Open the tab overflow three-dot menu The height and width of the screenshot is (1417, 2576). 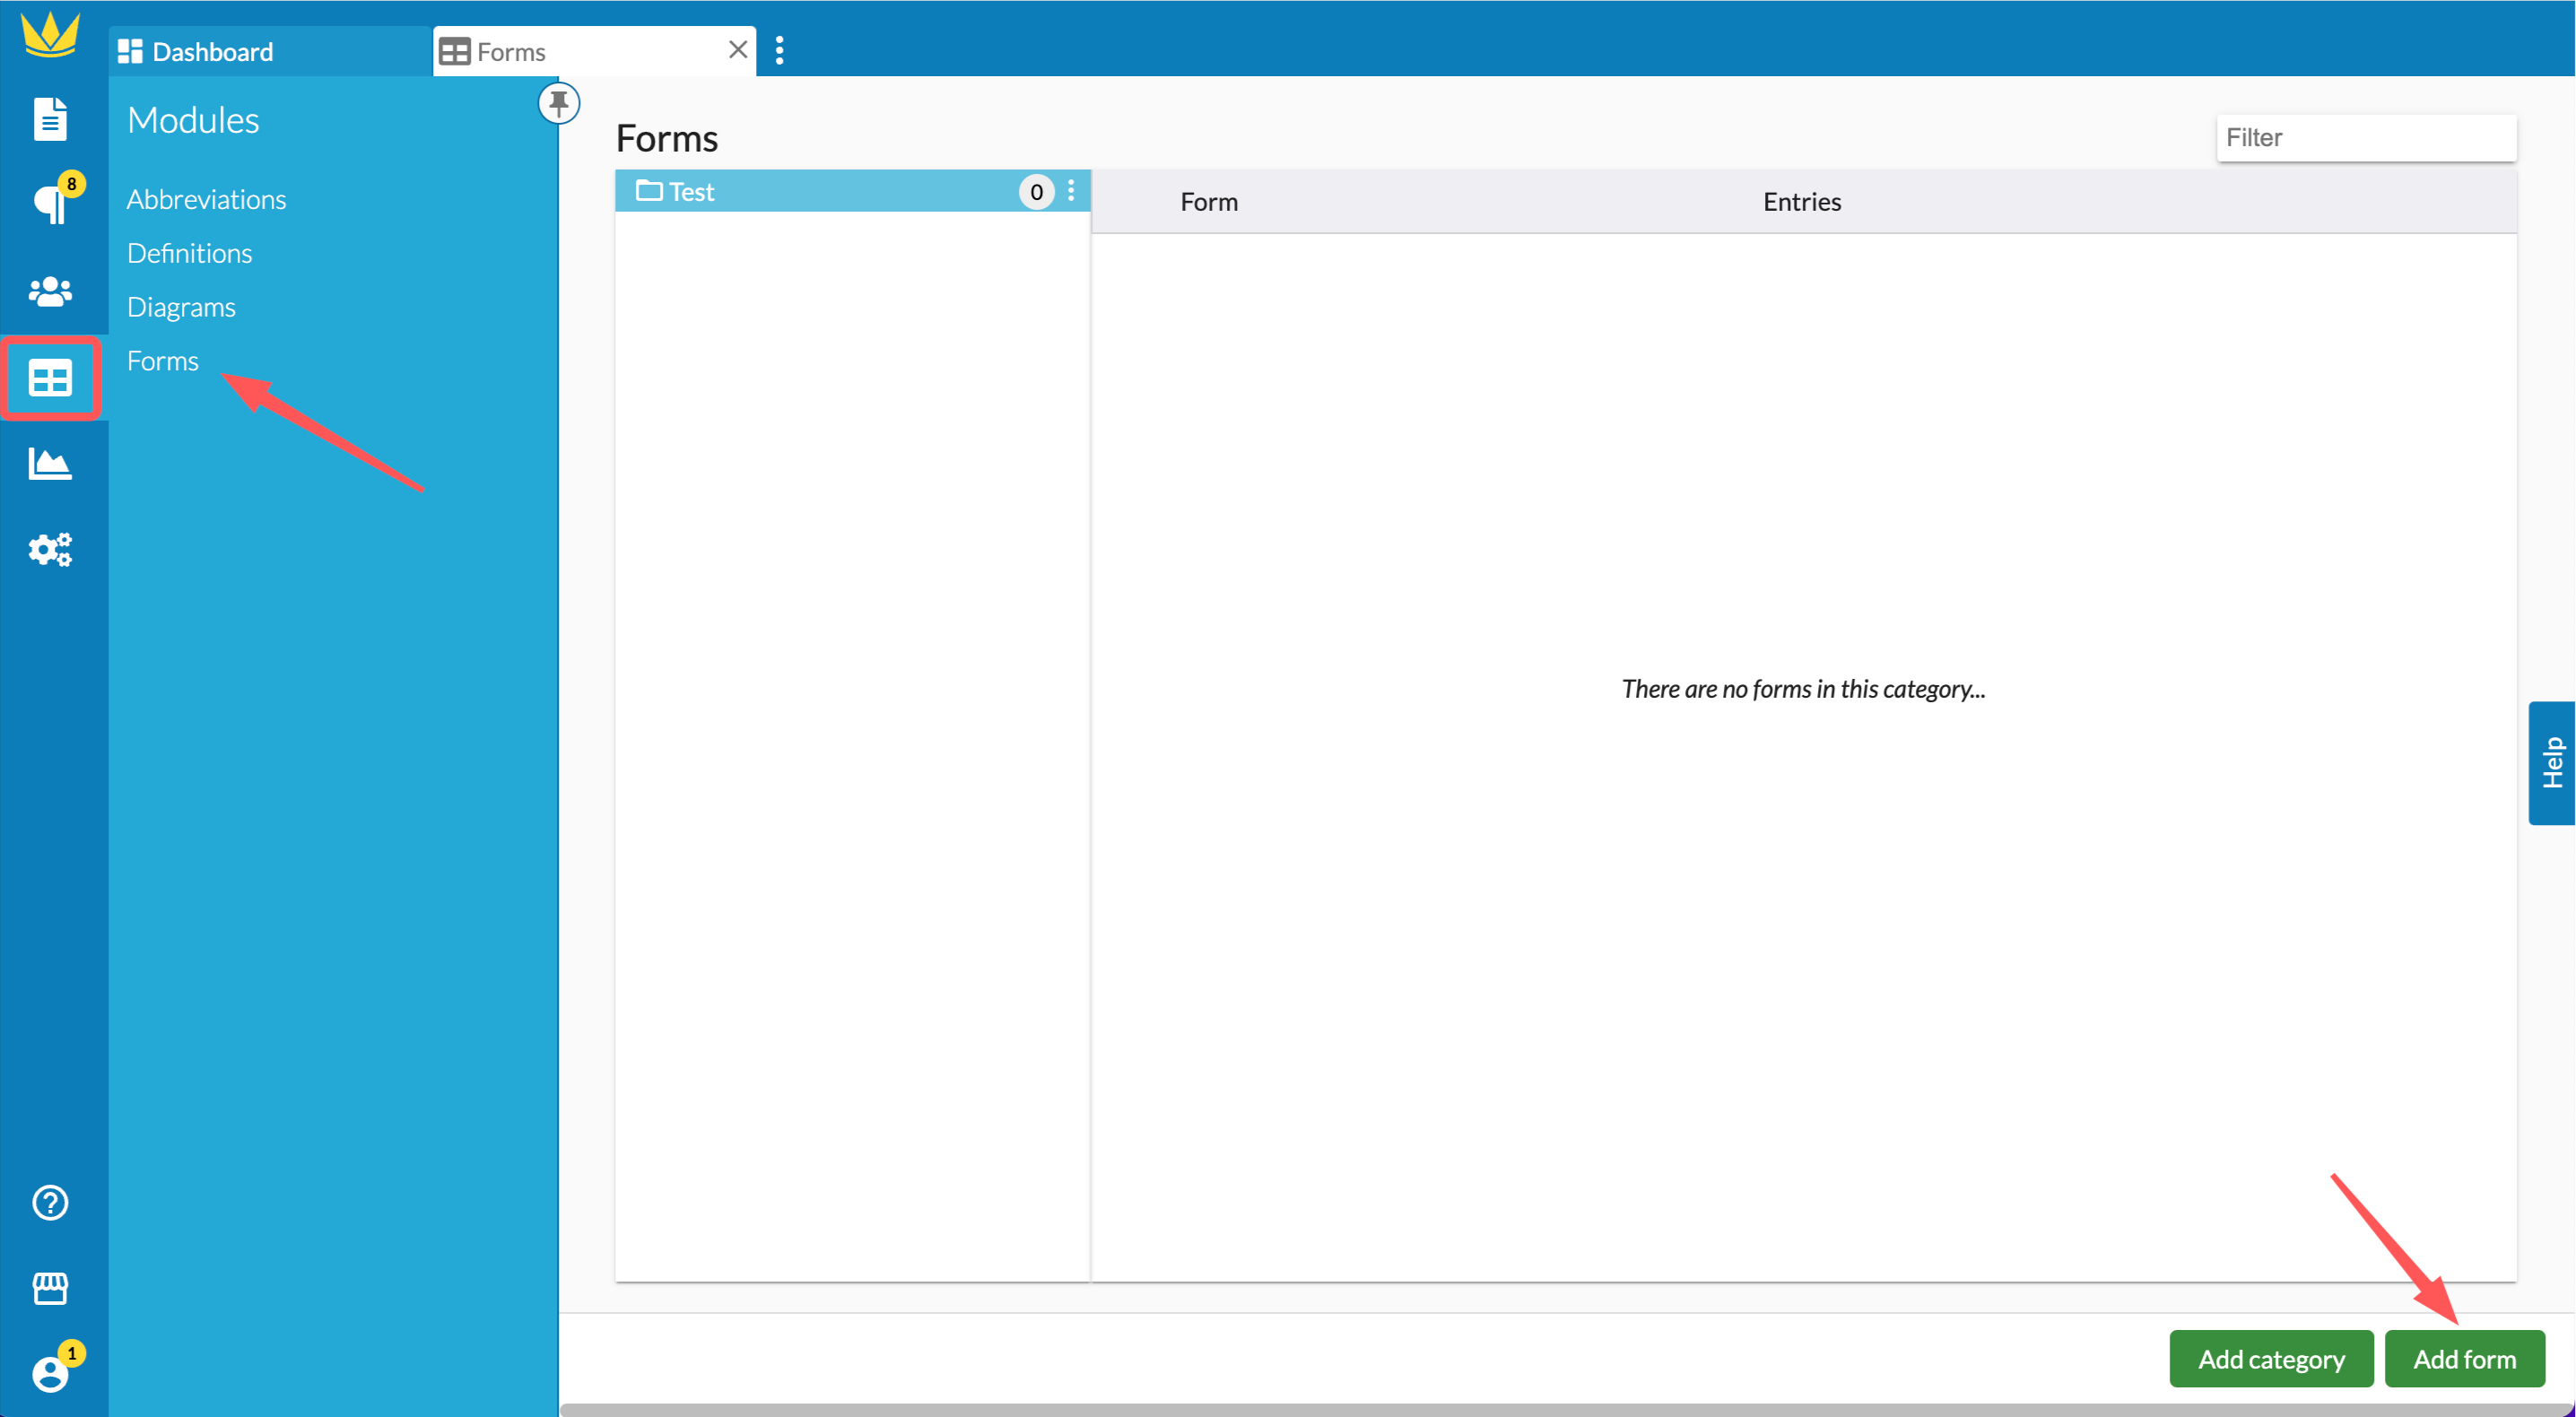coord(779,49)
